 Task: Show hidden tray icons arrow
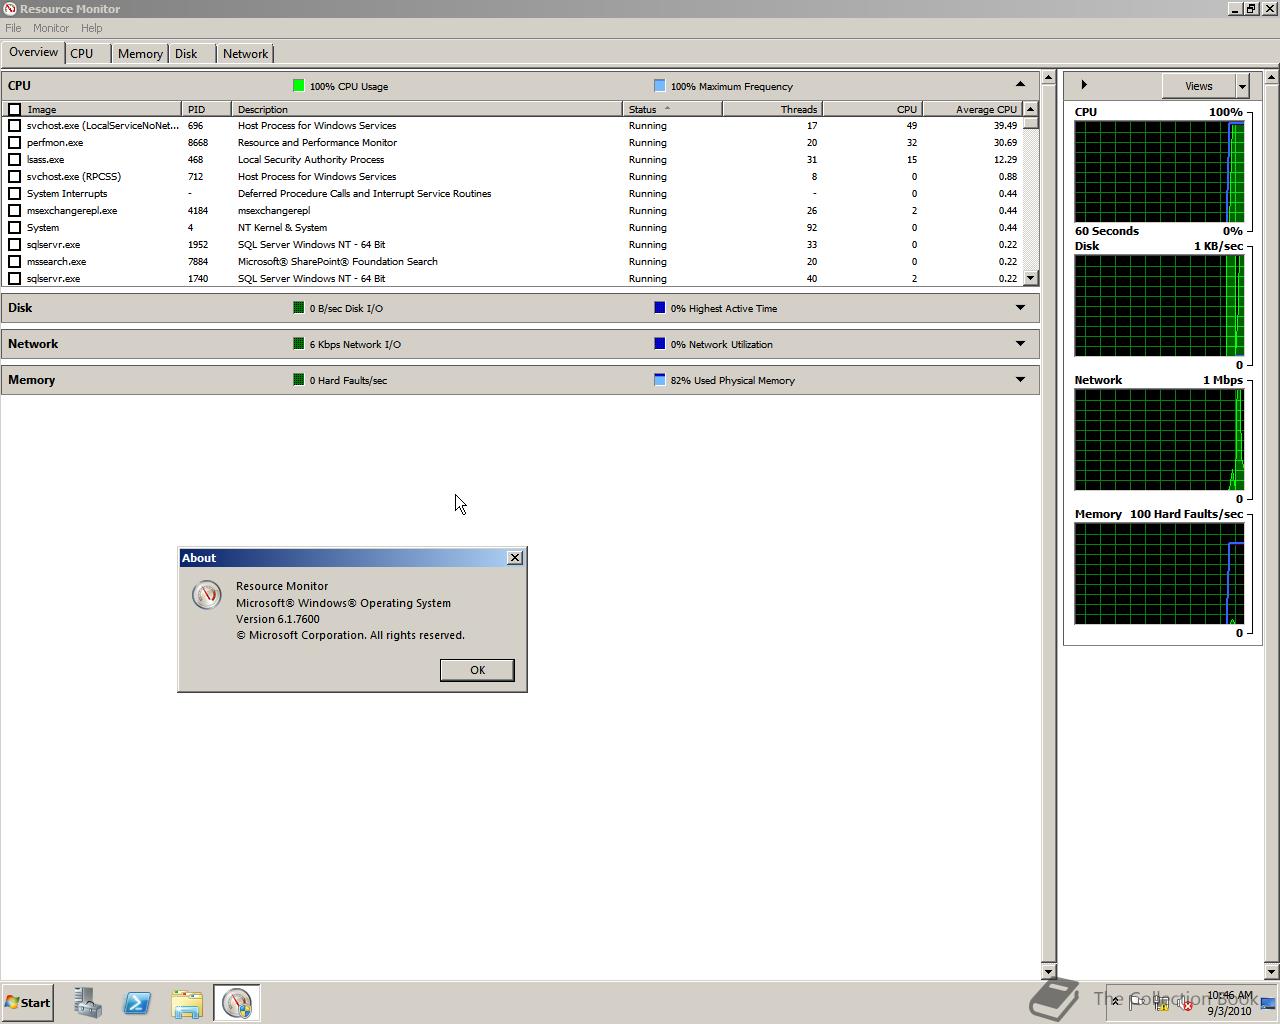point(1115,1002)
